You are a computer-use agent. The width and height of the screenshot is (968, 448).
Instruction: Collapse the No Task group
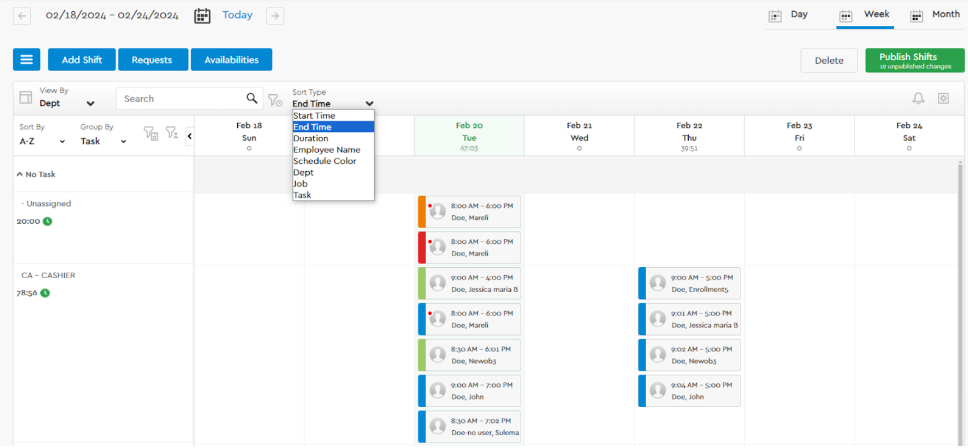click(19, 175)
